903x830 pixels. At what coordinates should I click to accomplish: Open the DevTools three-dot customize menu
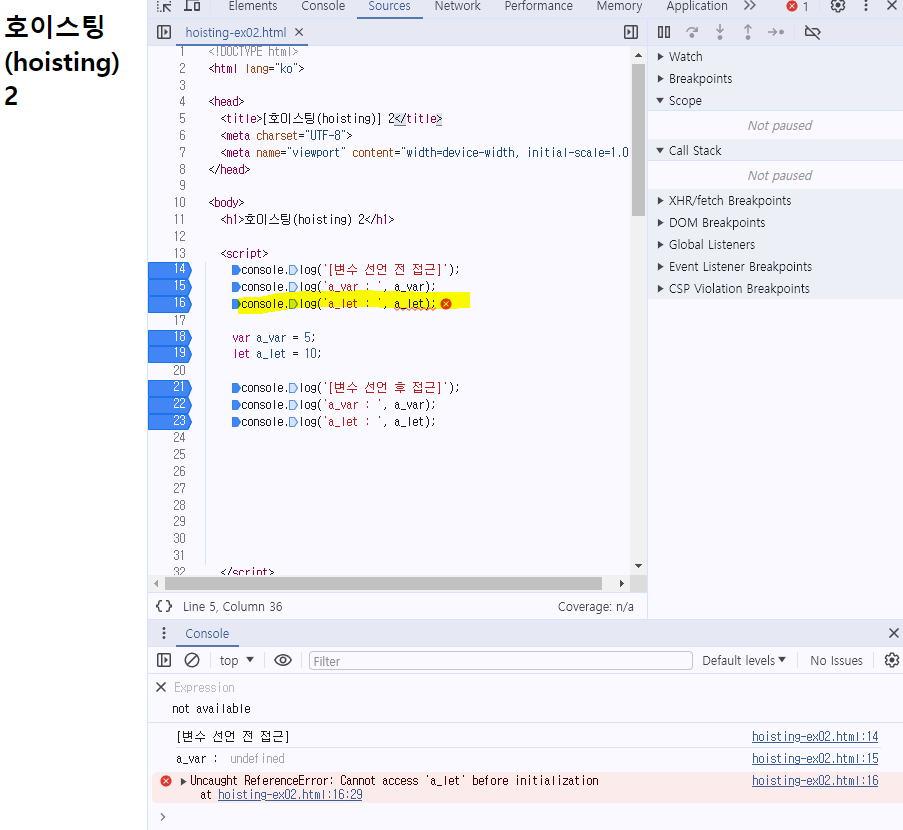tap(866, 6)
